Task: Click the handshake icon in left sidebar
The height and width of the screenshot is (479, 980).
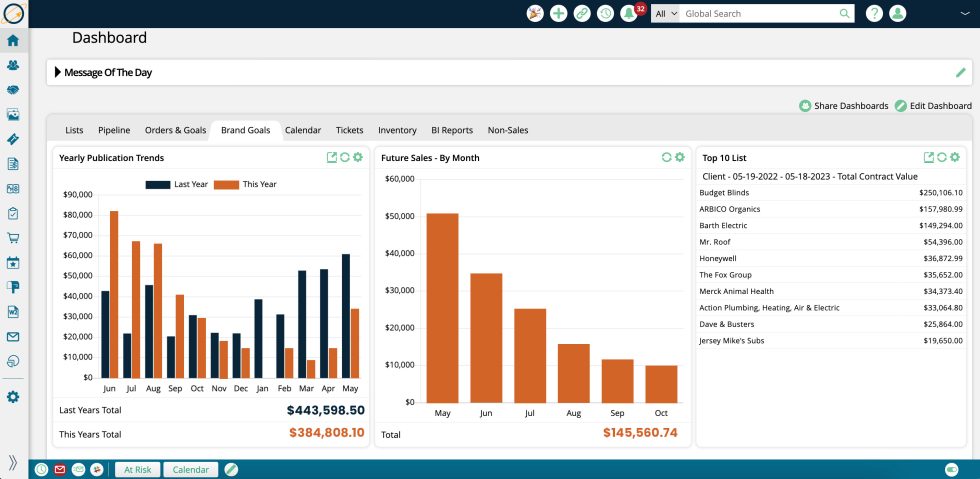Action: [13, 89]
